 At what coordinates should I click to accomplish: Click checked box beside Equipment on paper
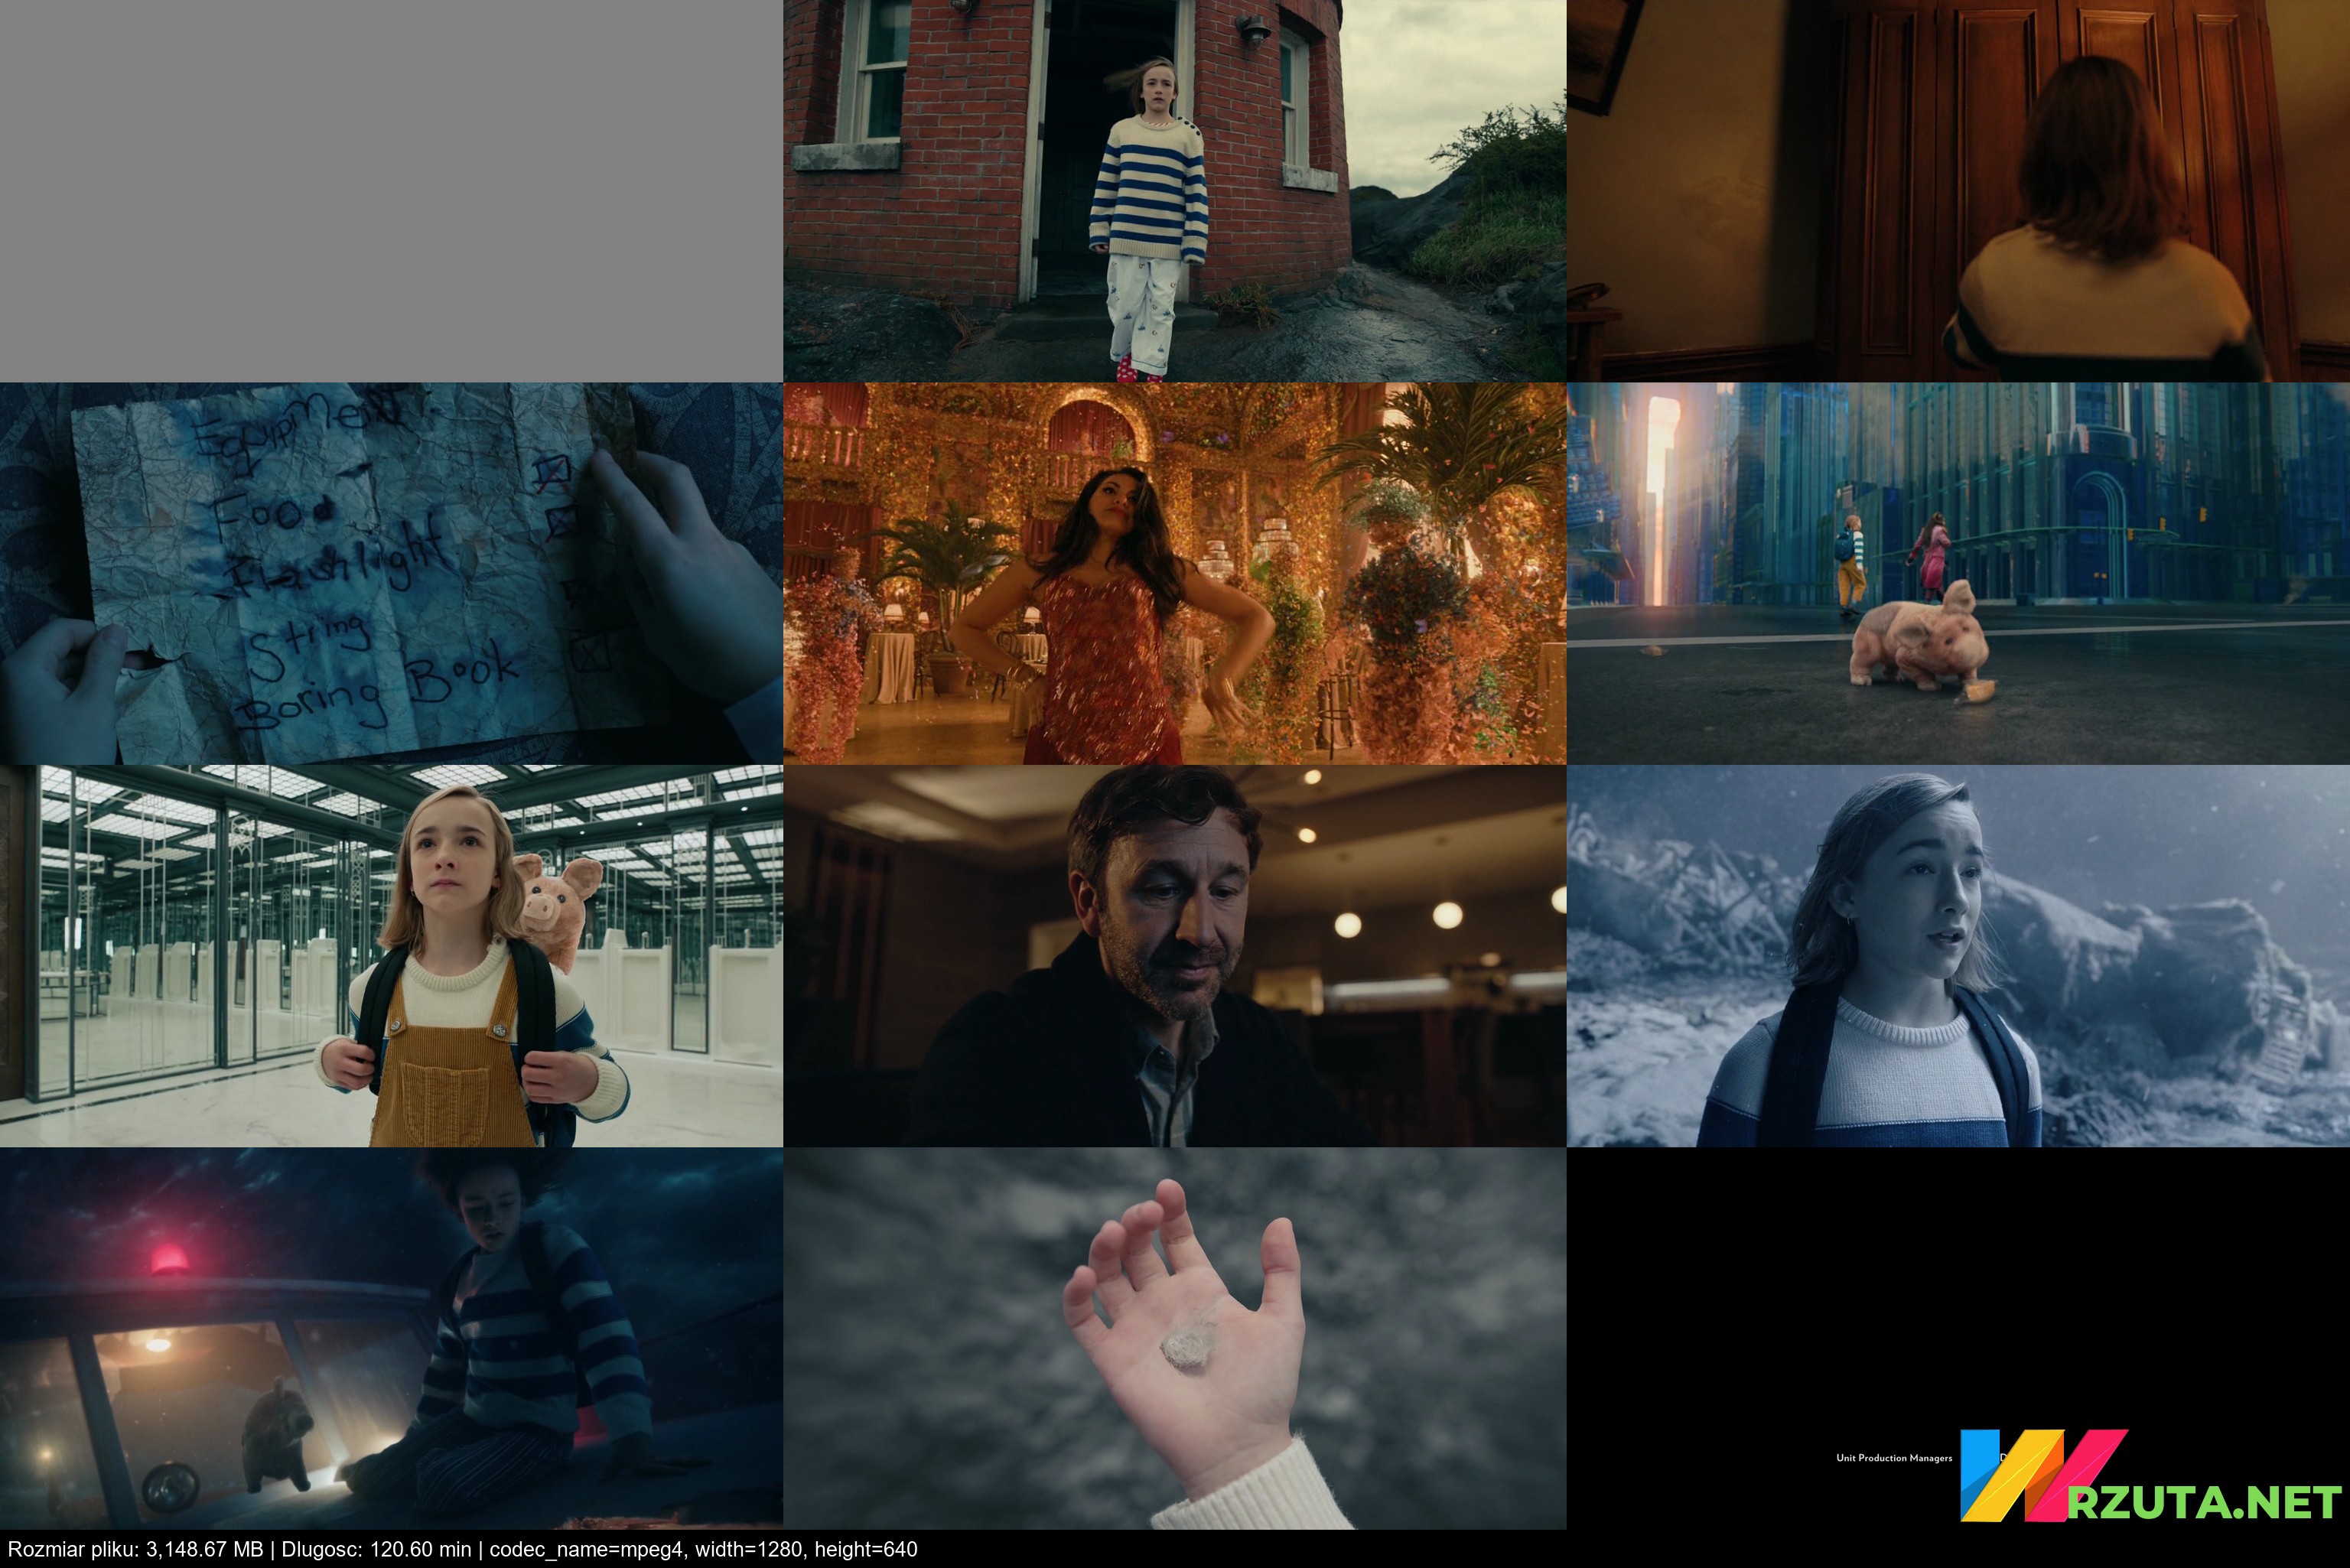(x=553, y=471)
